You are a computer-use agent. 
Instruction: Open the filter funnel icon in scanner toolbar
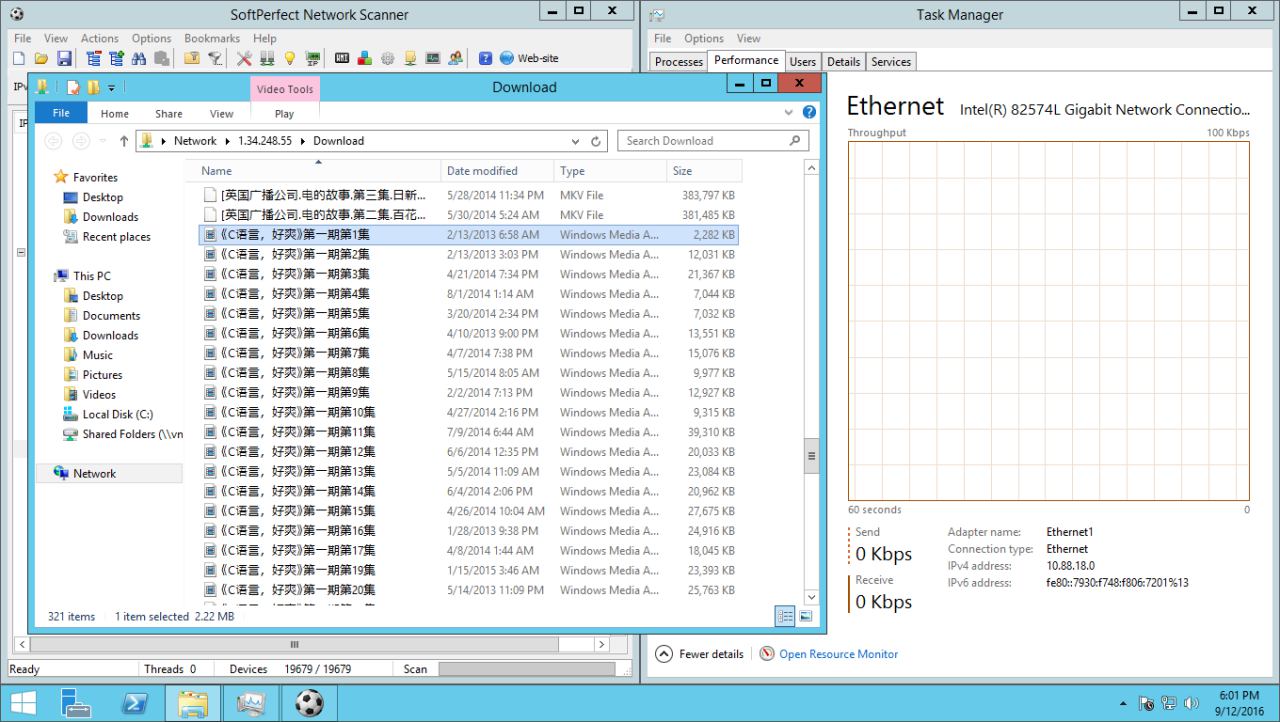pos(216,58)
